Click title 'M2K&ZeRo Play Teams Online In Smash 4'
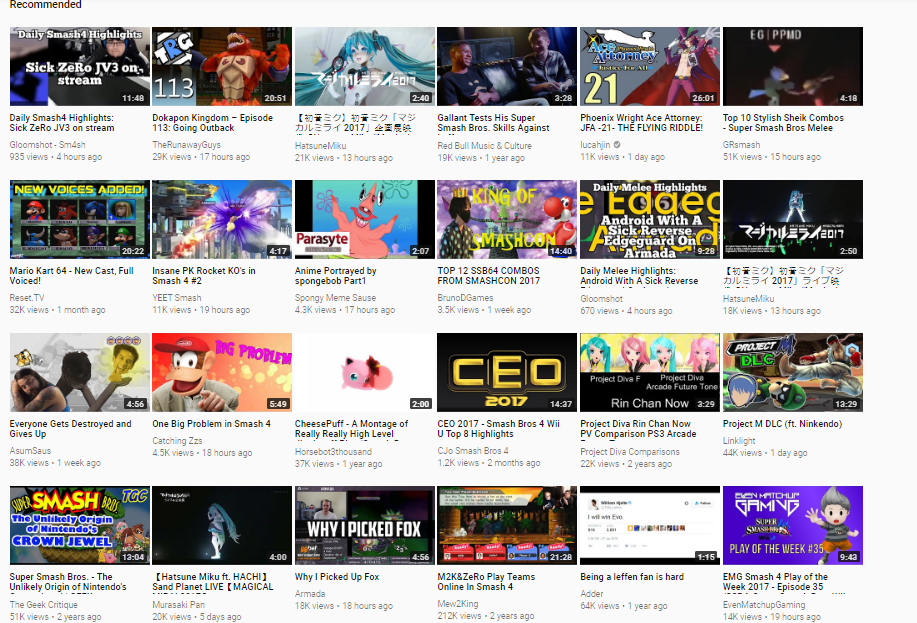Screen dimensions: 917x623 [x=486, y=582]
